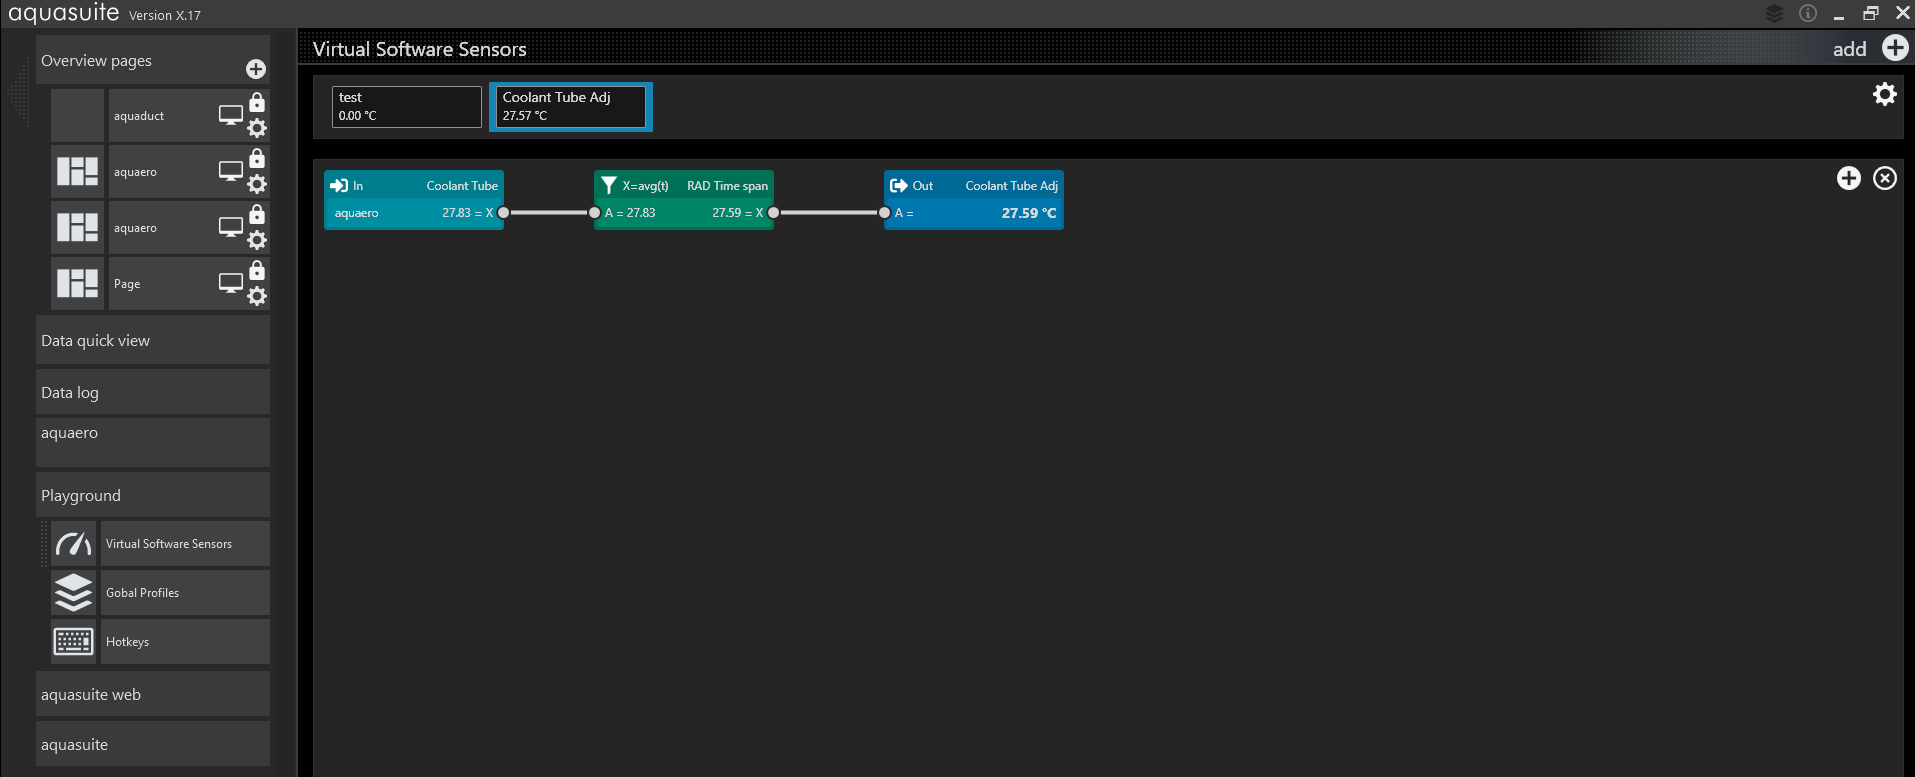Open Hotkeys menu entry
This screenshot has width=1915, height=777.
click(185, 642)
